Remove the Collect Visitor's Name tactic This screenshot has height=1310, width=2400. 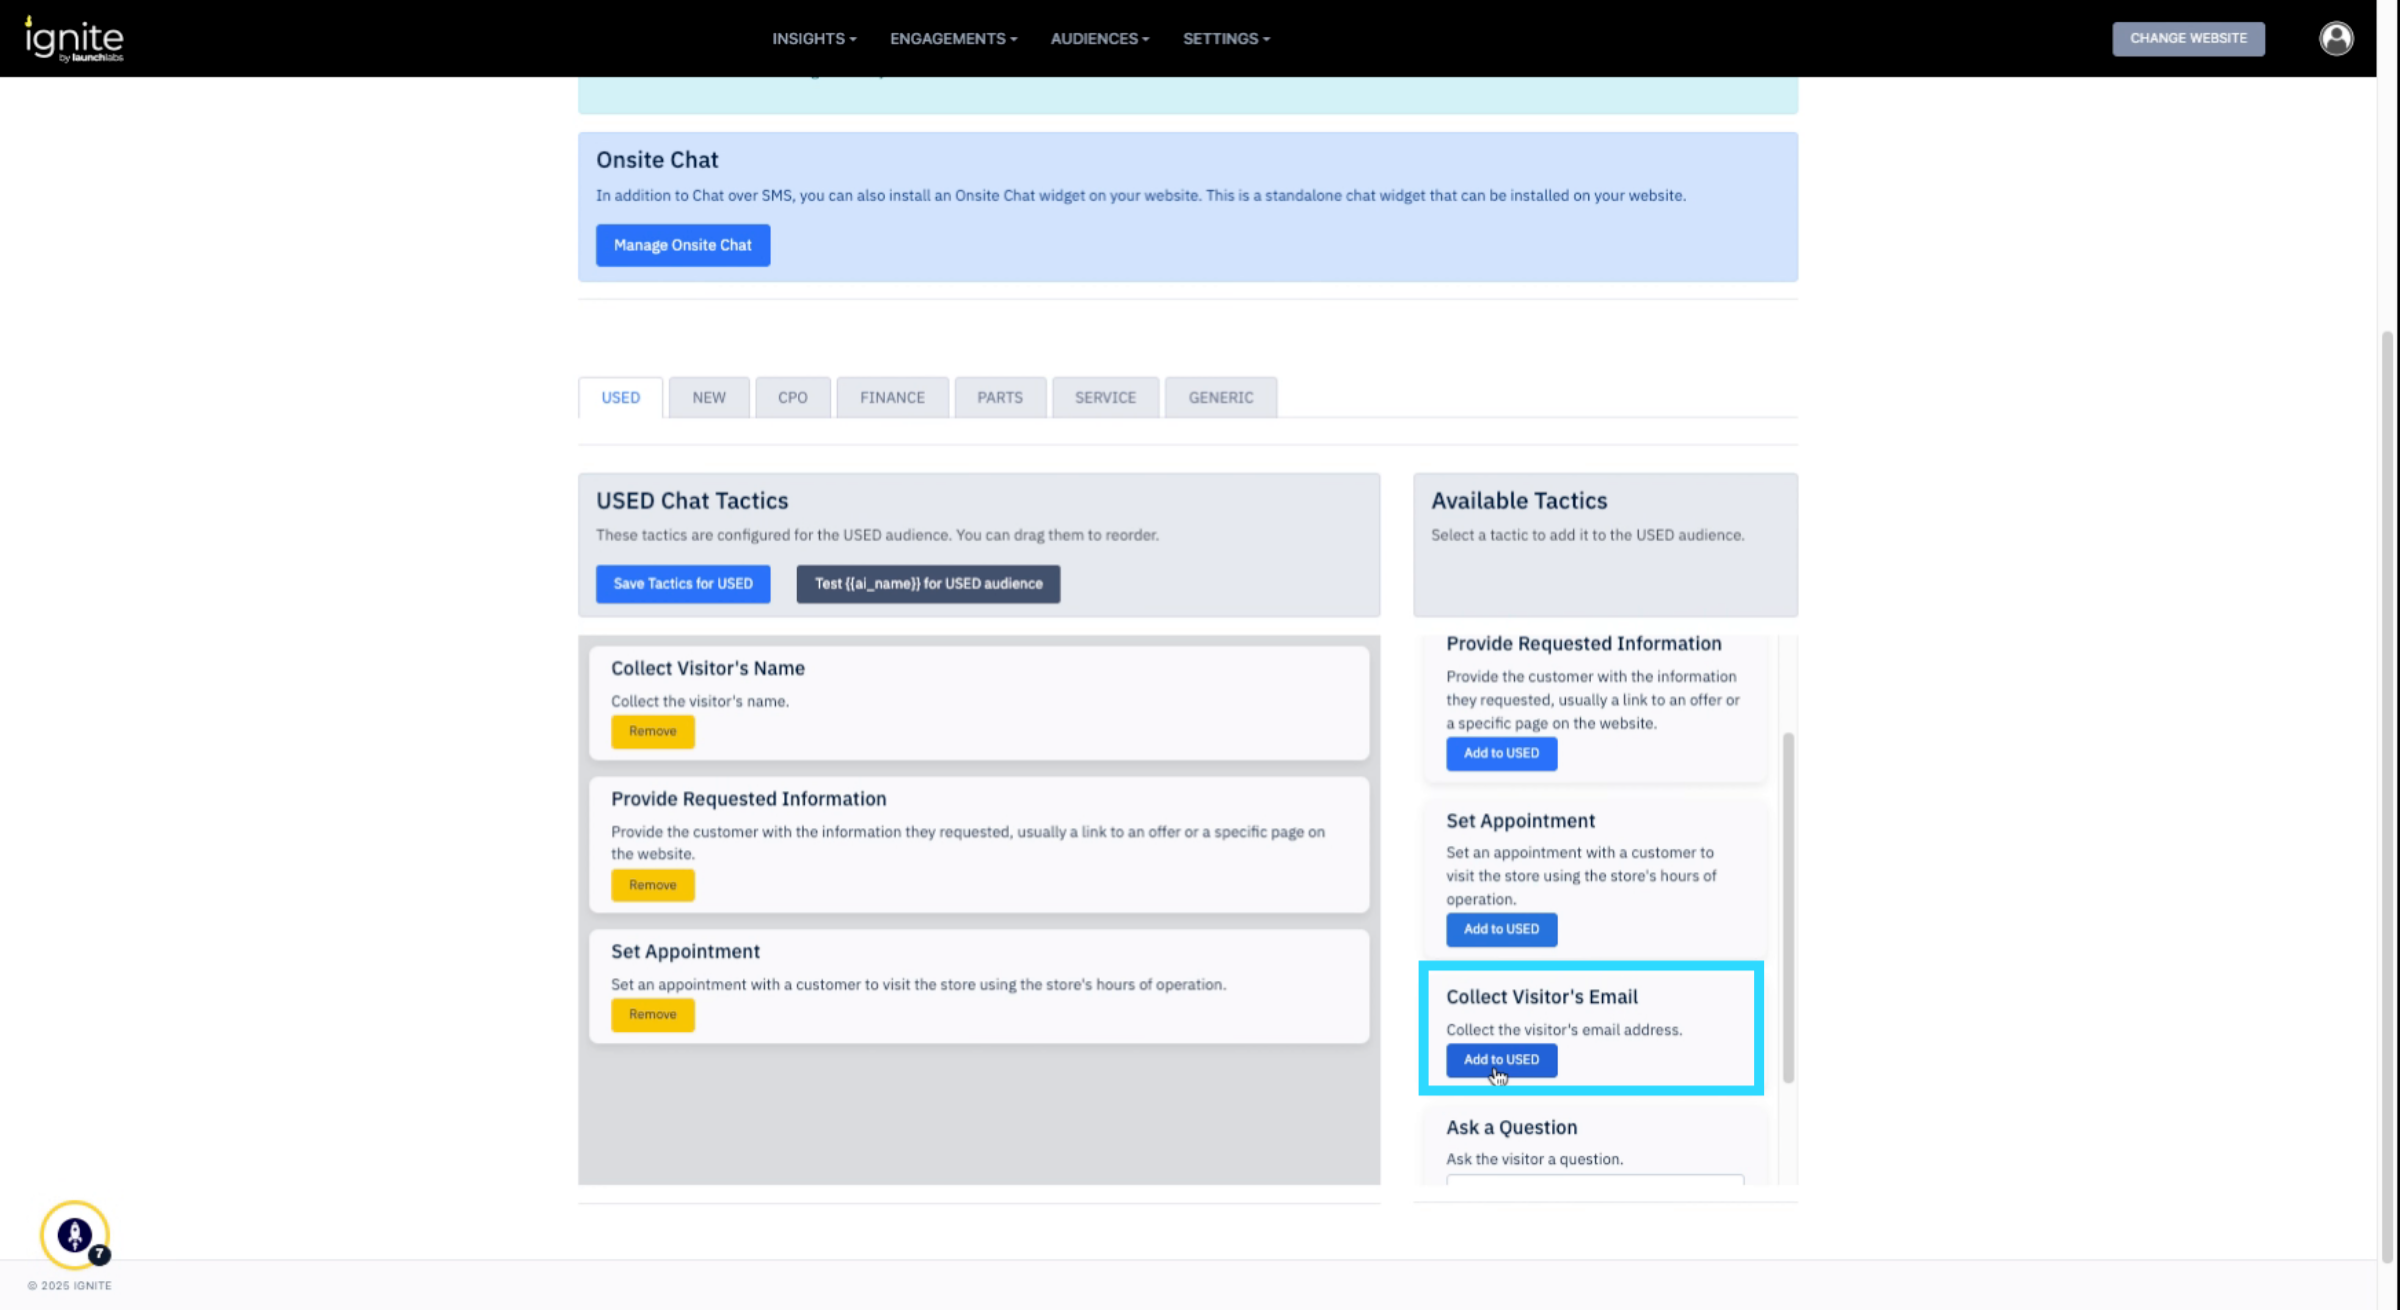click(x=652, y=732)
